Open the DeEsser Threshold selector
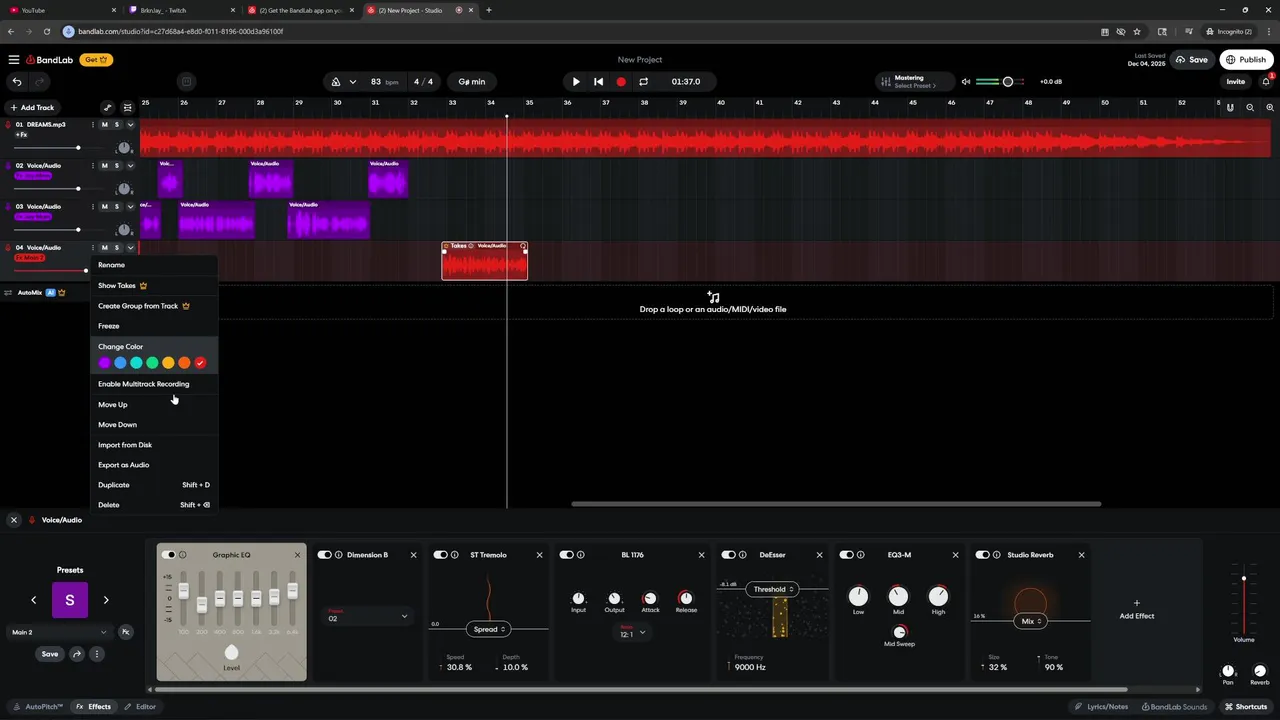1280x720 pixels. coord(773,589)
